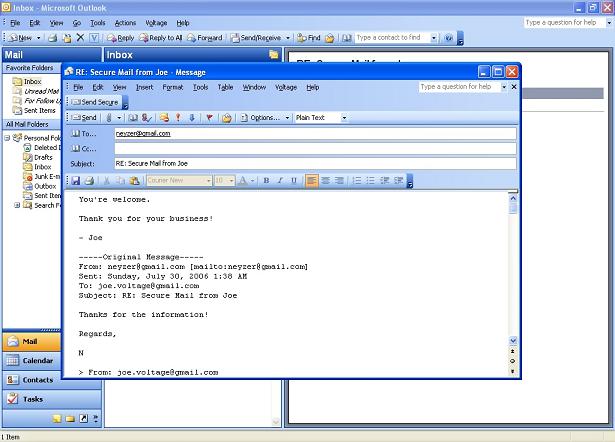Image resolution: width=615 pixels, height=442 pixels.
Task: Open Format menu in message window
Action: click(x=173, y=87)
